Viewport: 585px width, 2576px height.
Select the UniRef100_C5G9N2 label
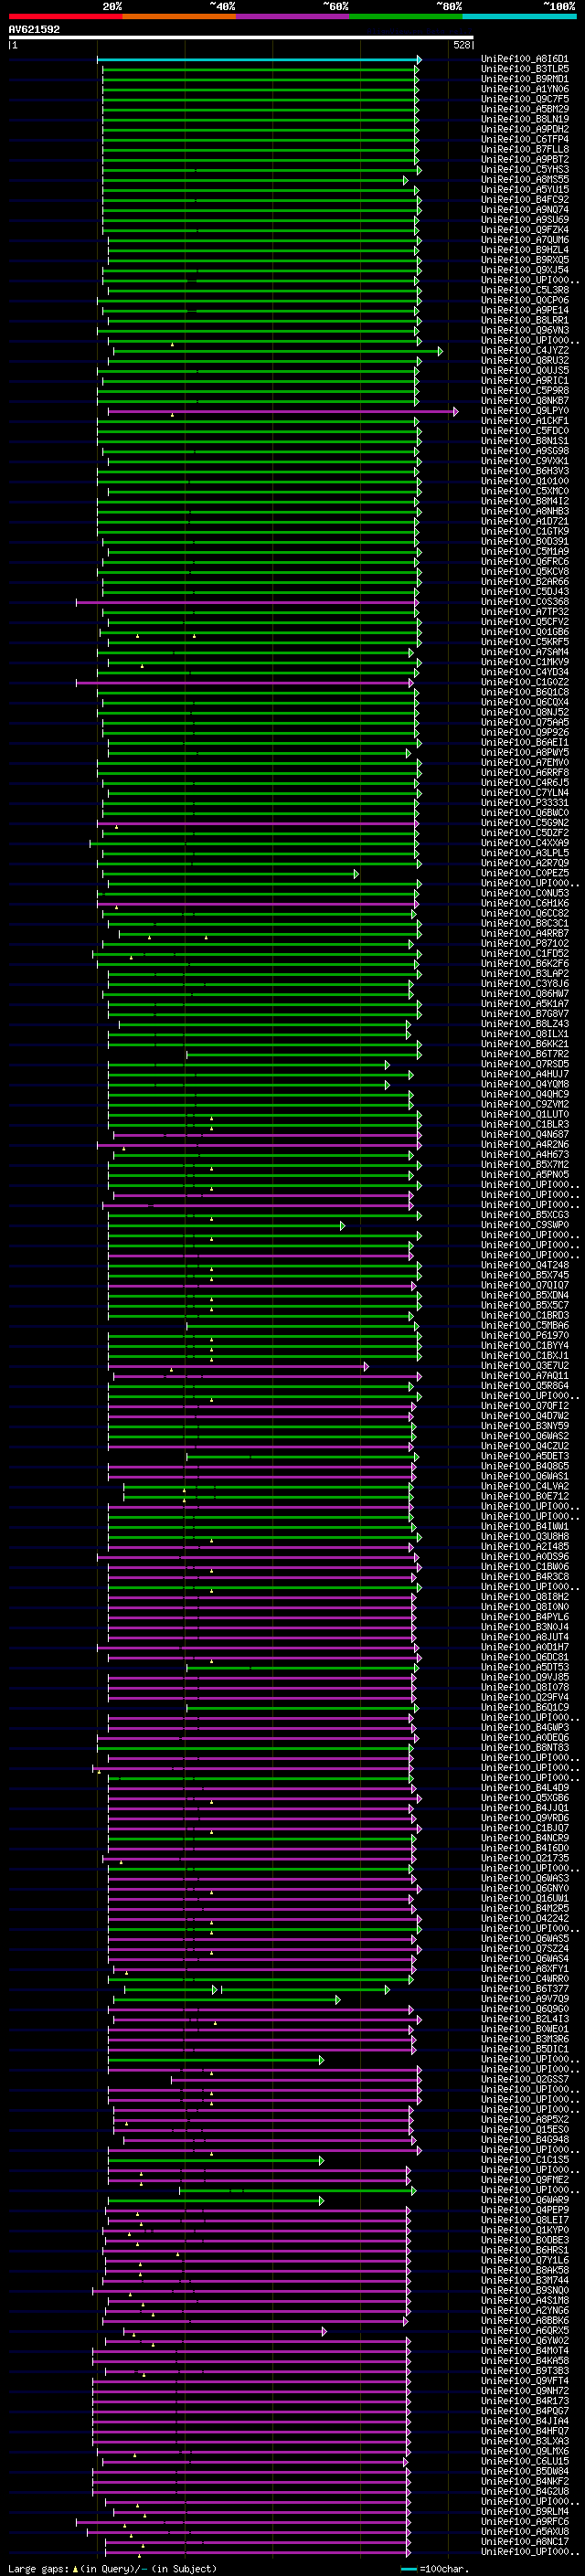point(525,824)
